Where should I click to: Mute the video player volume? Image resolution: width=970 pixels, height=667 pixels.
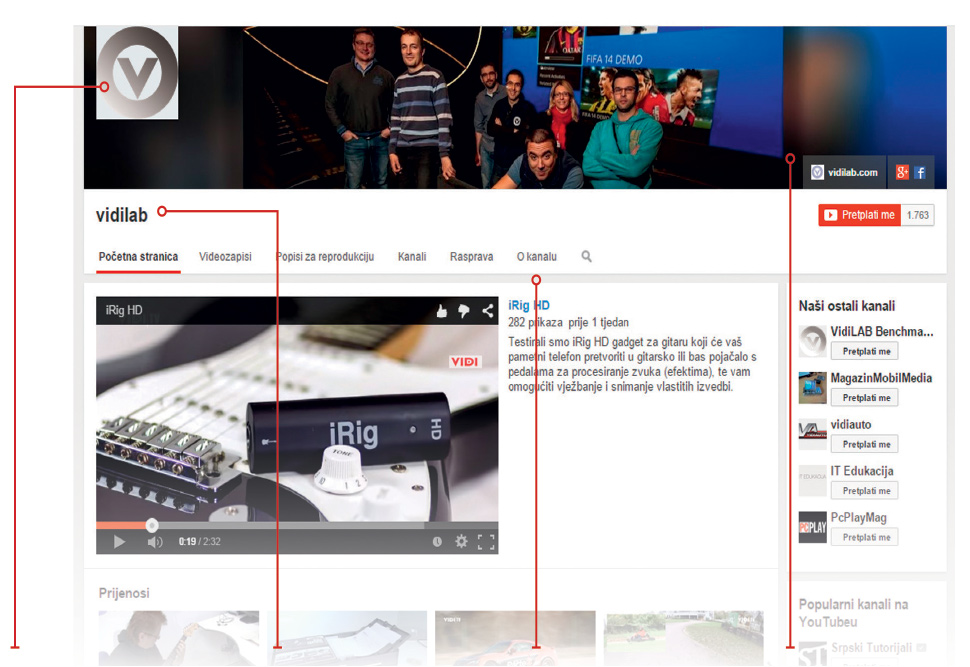click(x=155, y=542)
